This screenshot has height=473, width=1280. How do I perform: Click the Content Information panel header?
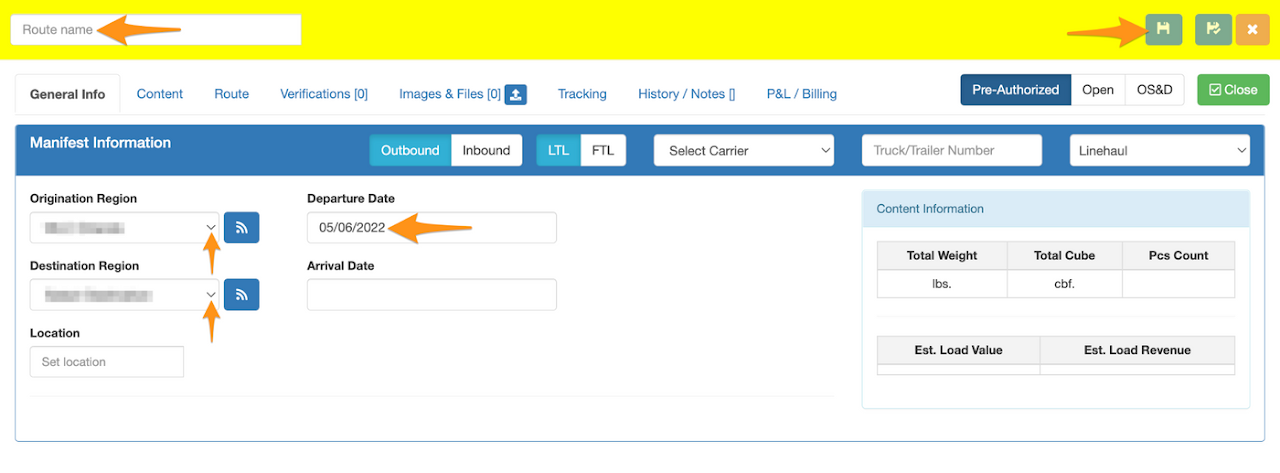pos(1056,209)
